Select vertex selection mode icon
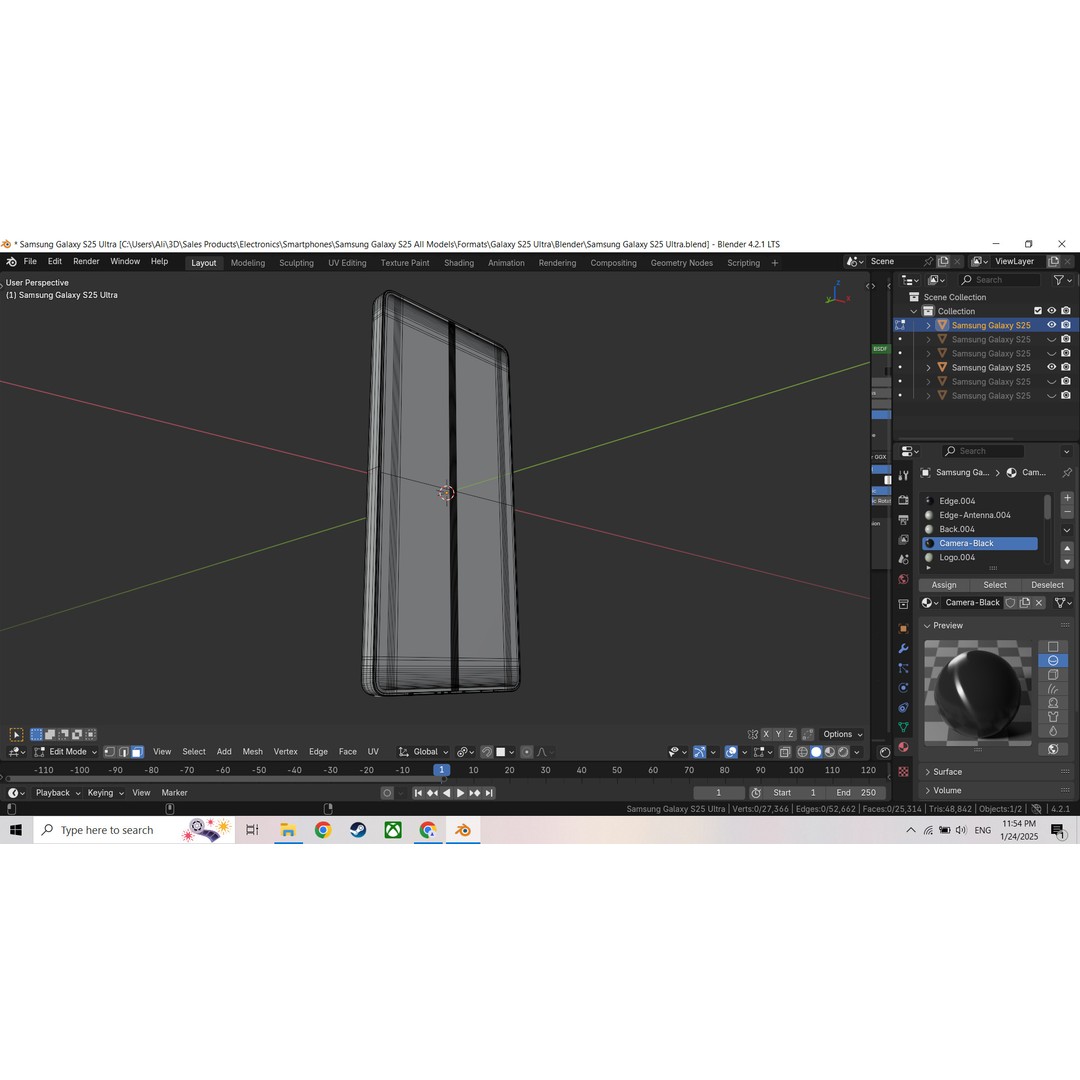1080x1080 pixels. [110, 751]
